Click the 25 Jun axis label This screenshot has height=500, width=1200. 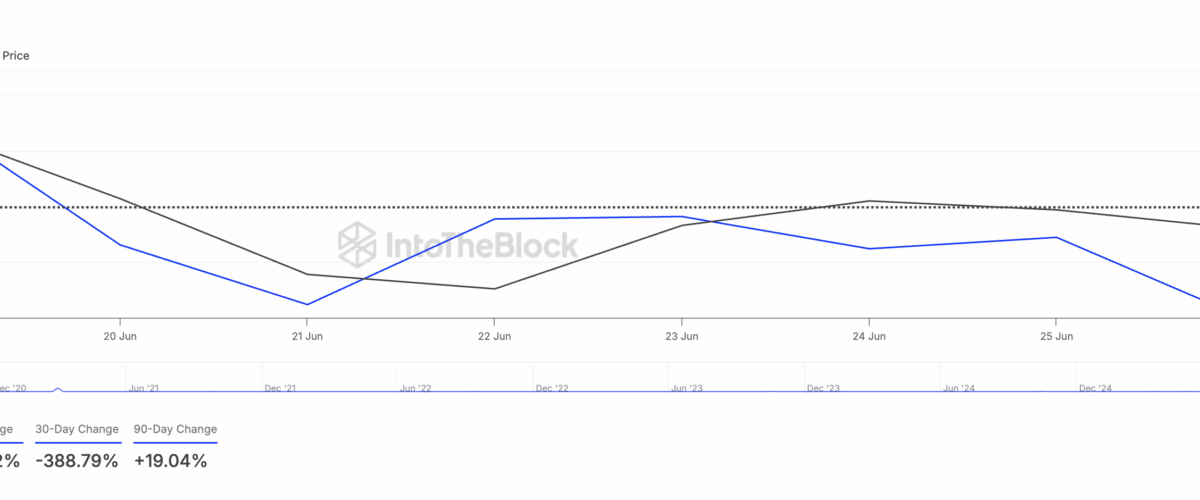tap(1055, 337)
